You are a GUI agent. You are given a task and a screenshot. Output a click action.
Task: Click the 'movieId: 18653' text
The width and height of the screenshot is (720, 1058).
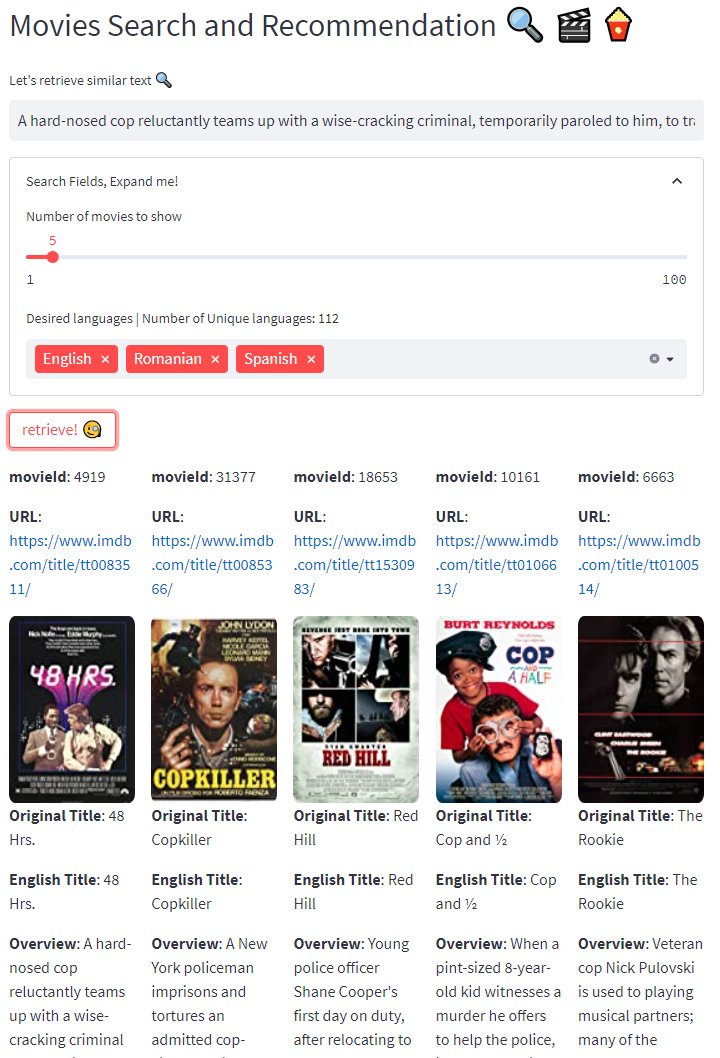point(345,477)
